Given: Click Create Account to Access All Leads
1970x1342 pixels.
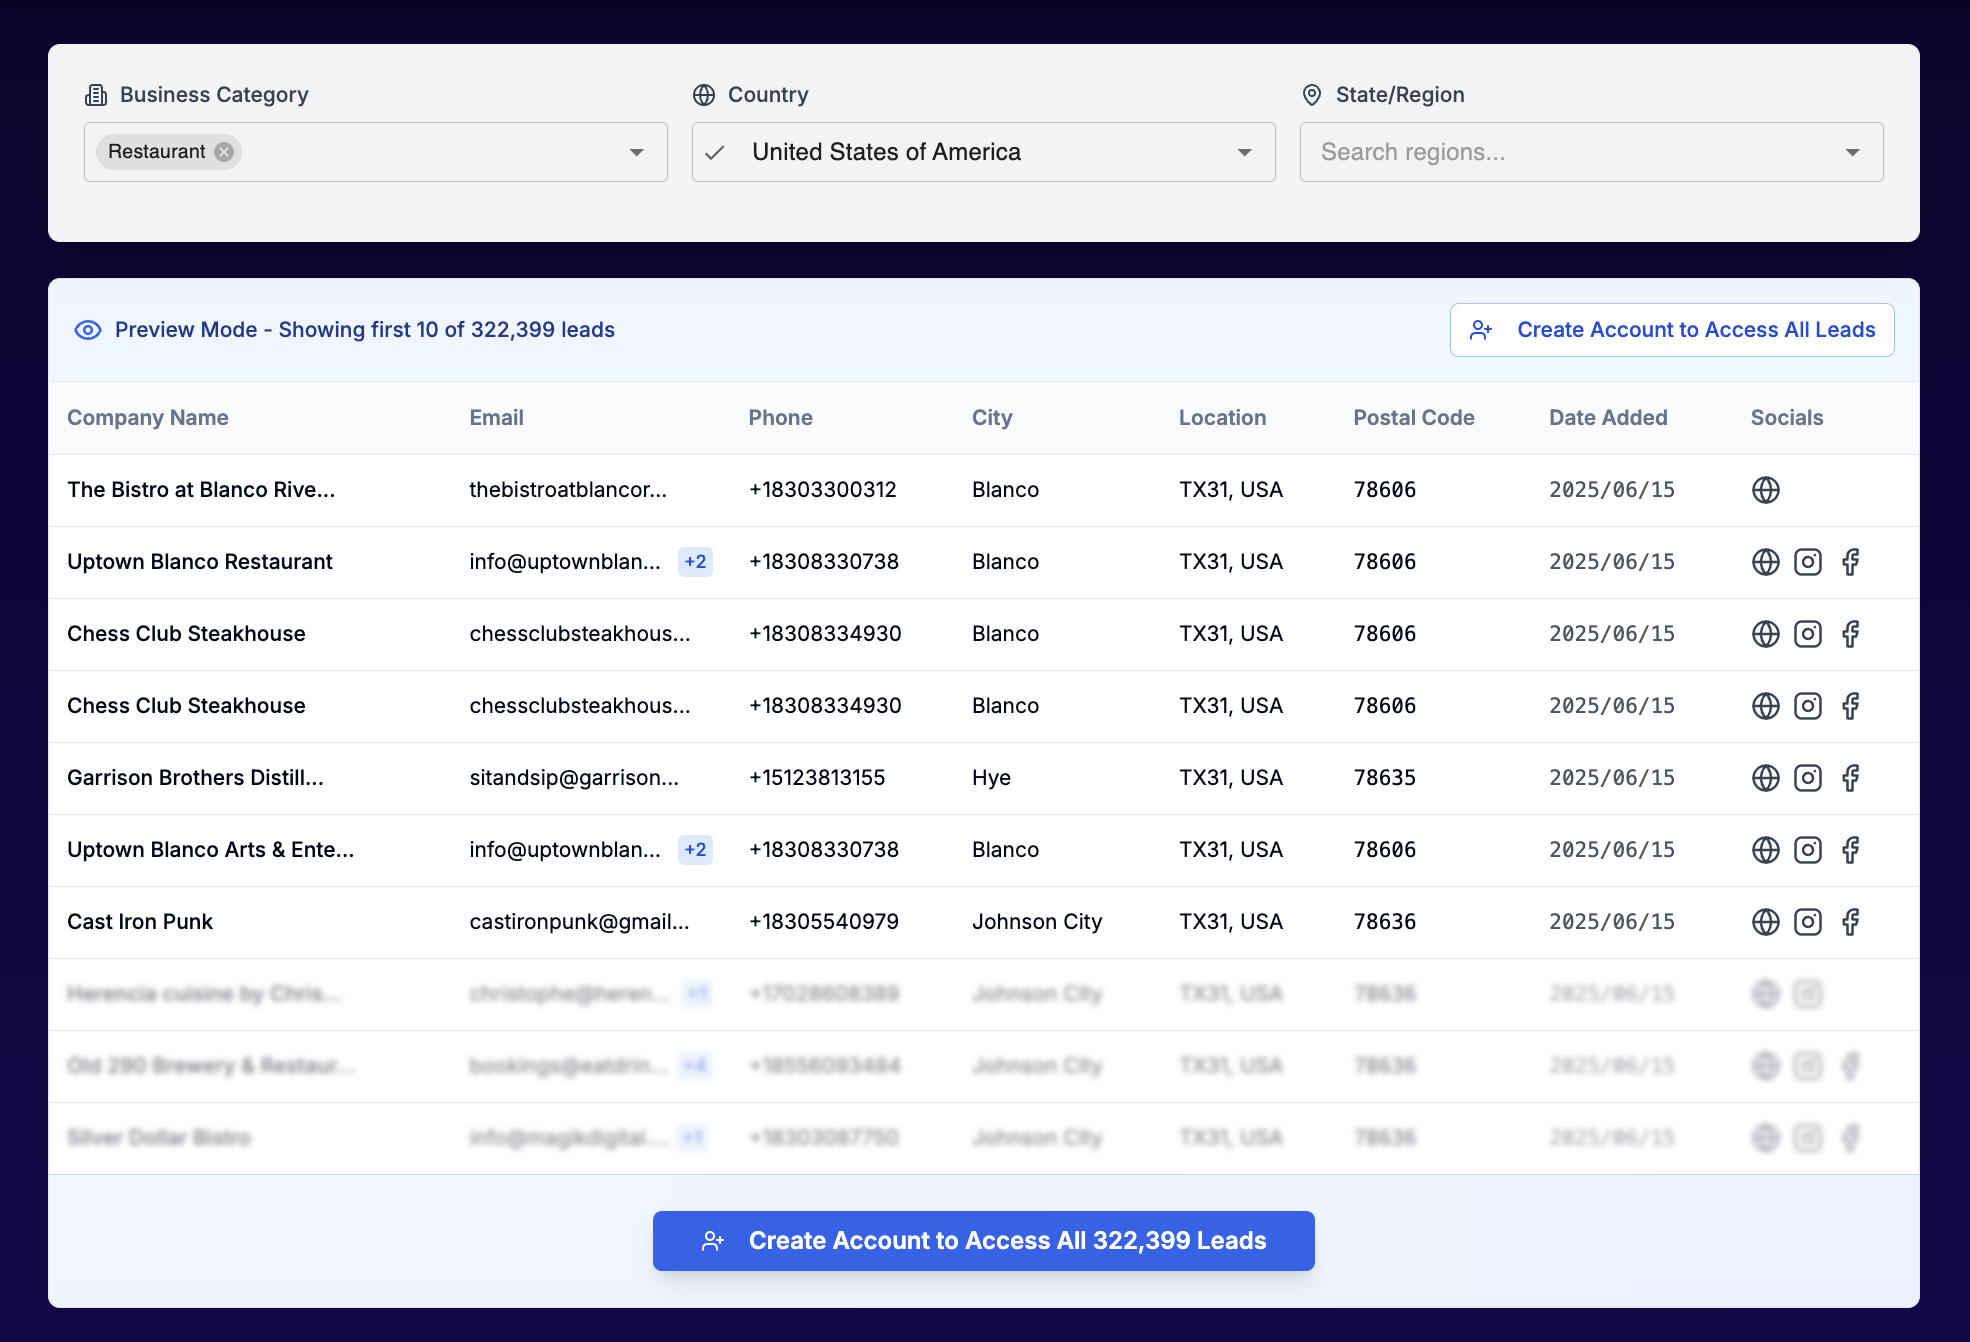Looking at the screenshot, I should point(1672,330).
